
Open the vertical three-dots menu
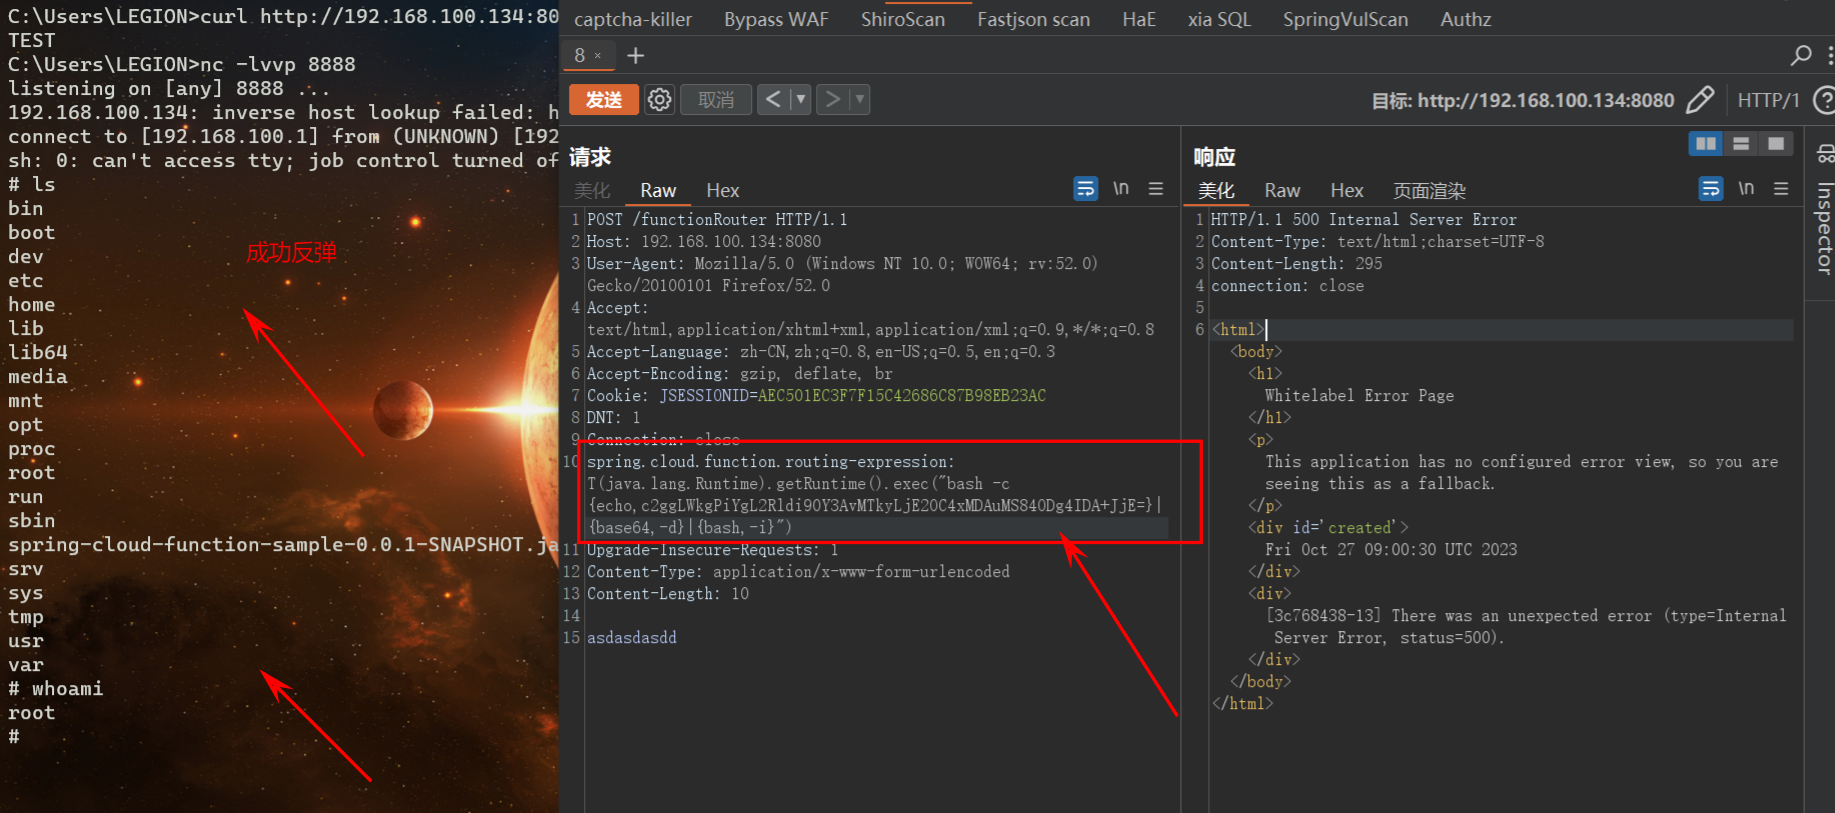coord(1829,56)
